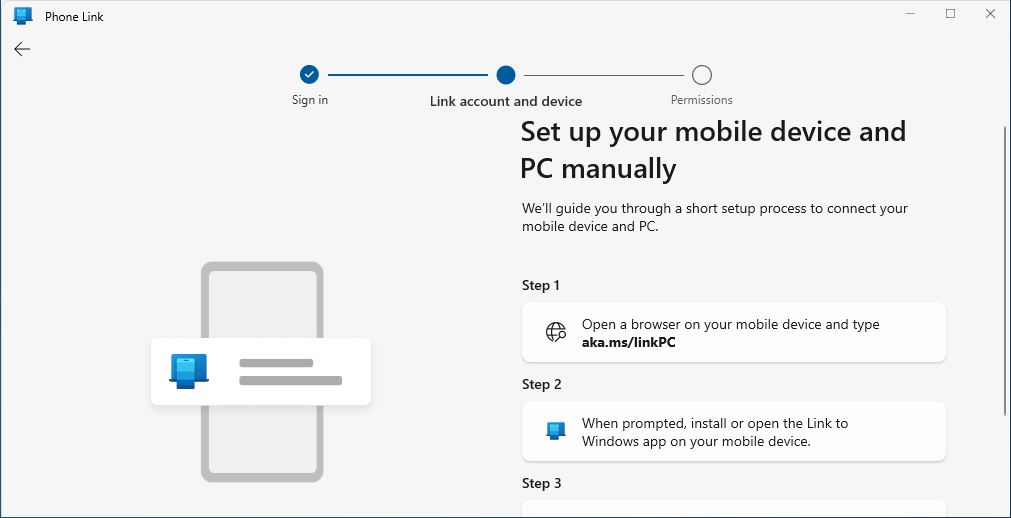The image size is (1011, 518).
Task: Minimize the Phone Link window
Action: [910, 14]
